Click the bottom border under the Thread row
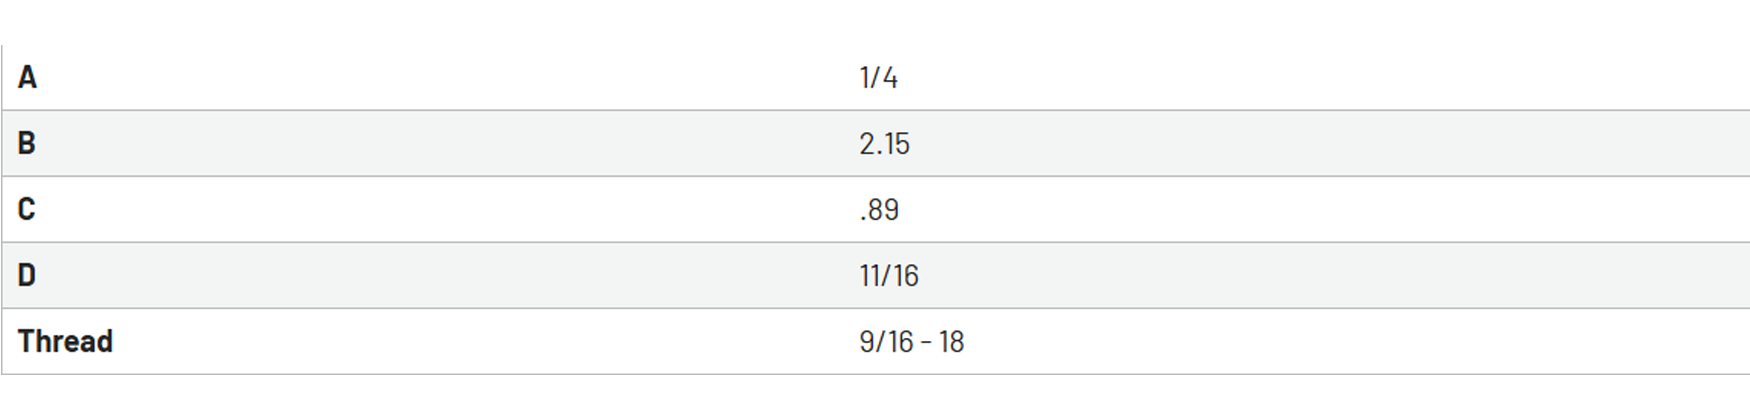Screen dimensions: 1750x420 875,374
